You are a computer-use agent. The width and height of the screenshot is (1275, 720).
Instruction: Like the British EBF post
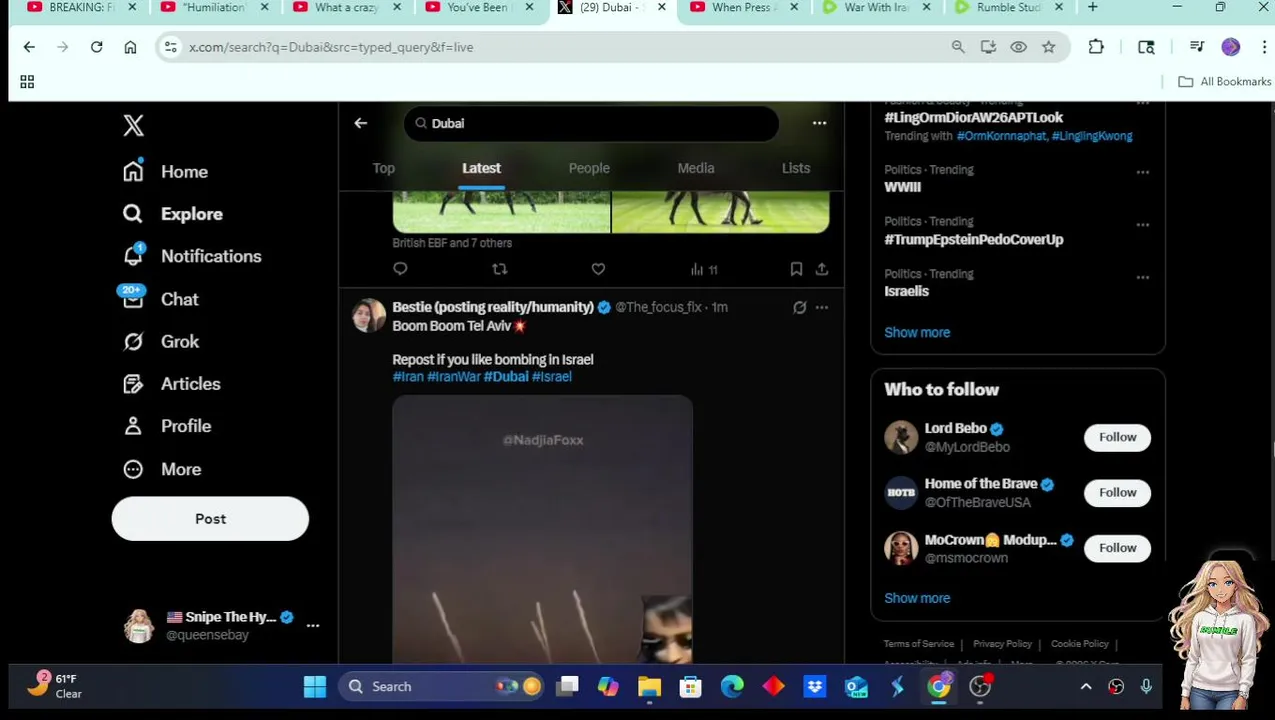tap(598, 269)
